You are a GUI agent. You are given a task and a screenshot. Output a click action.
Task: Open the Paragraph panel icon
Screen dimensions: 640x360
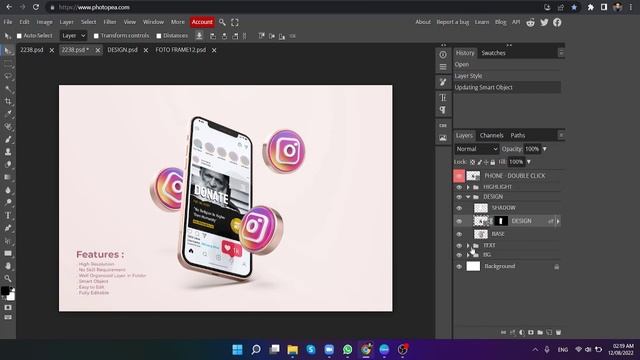[443, 110]
